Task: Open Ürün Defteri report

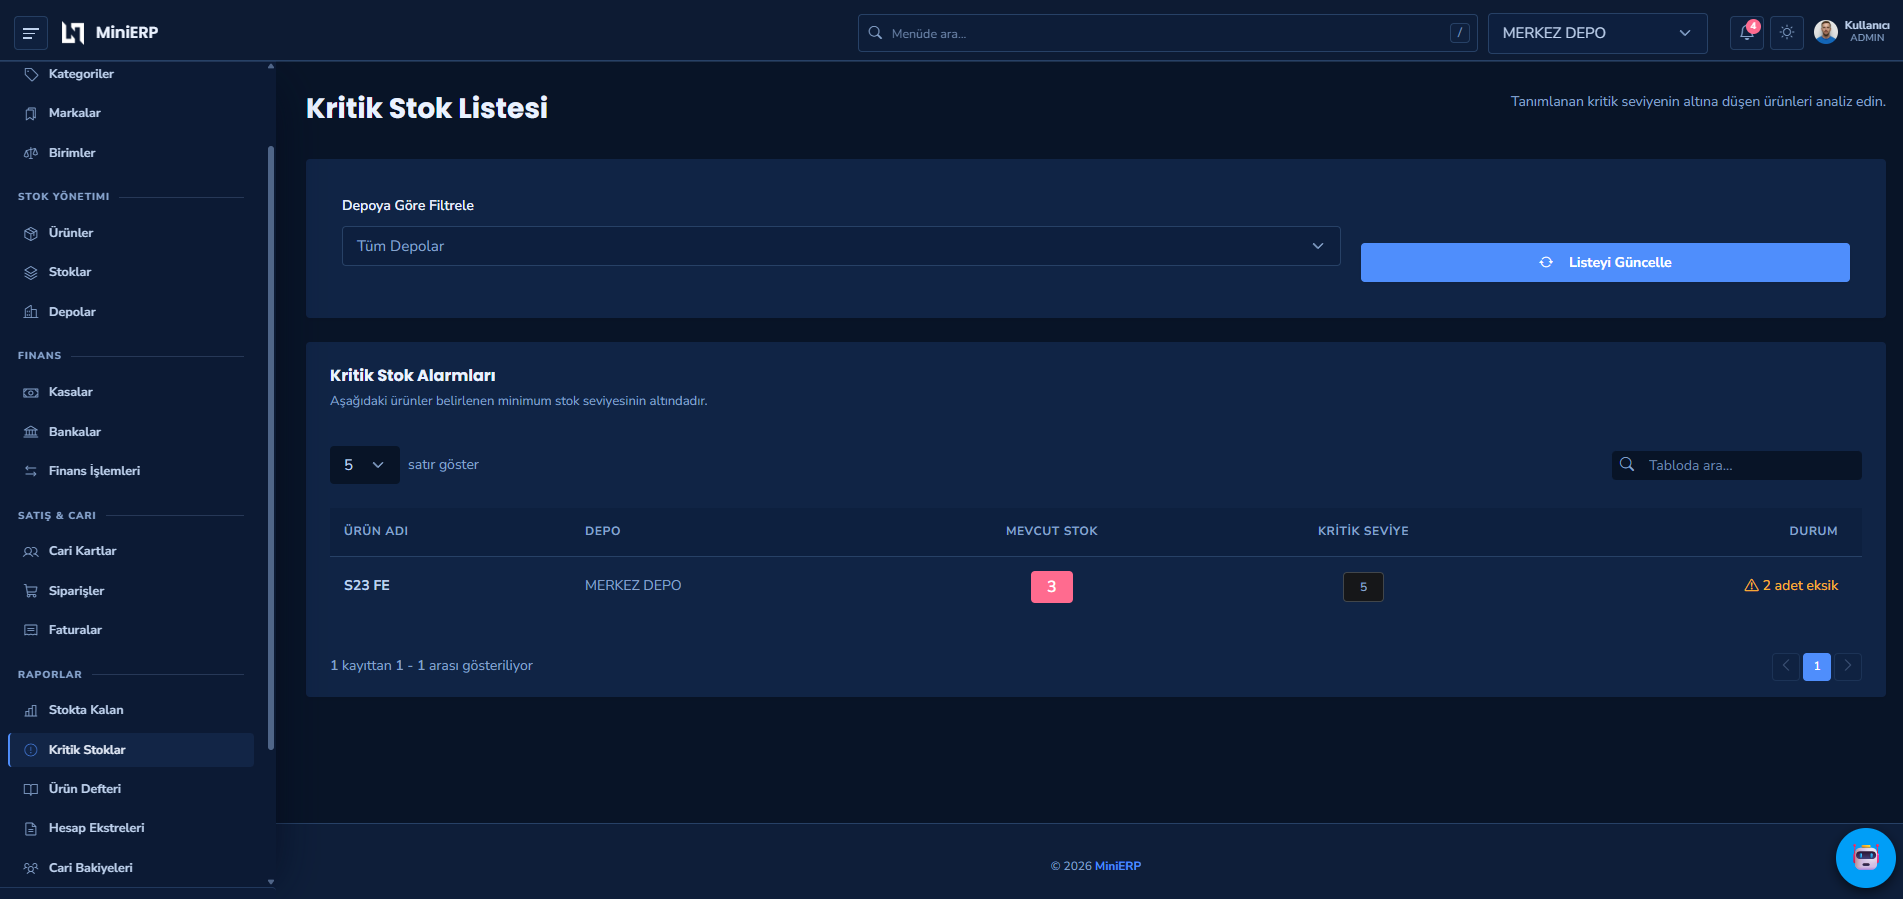Action: coord(131,789)
